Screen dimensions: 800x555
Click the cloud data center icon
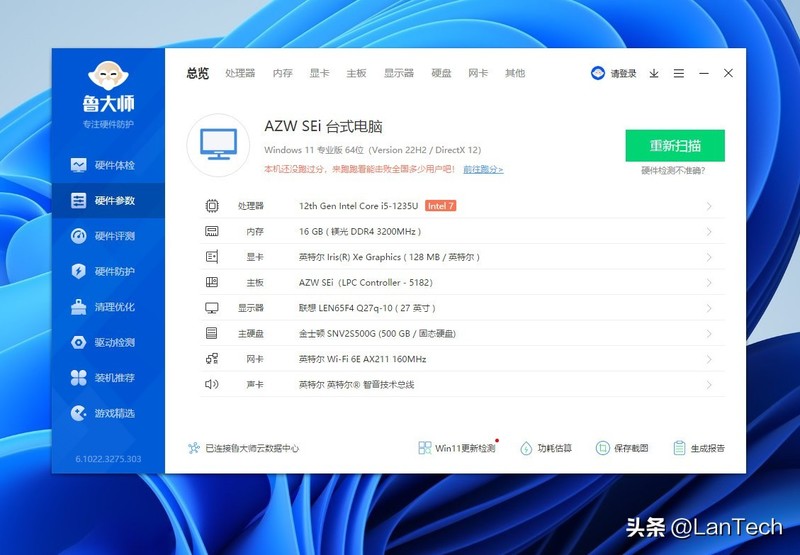coord(193,448)
